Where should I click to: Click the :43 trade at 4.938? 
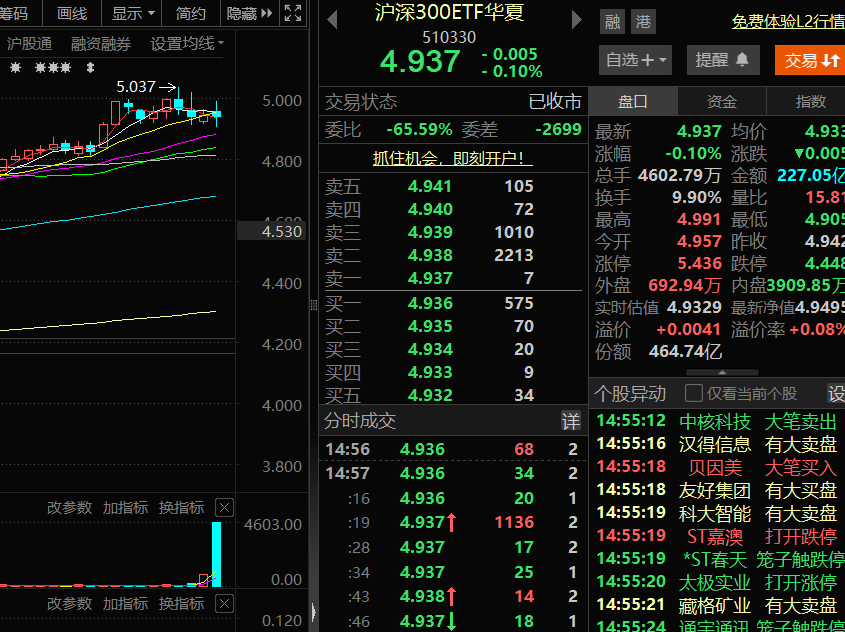click(453, 596)
